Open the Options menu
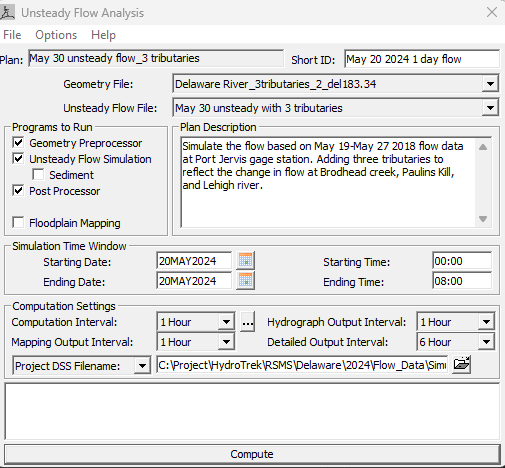The height and width of the screenshot is (468, 505). coord(56,35)
